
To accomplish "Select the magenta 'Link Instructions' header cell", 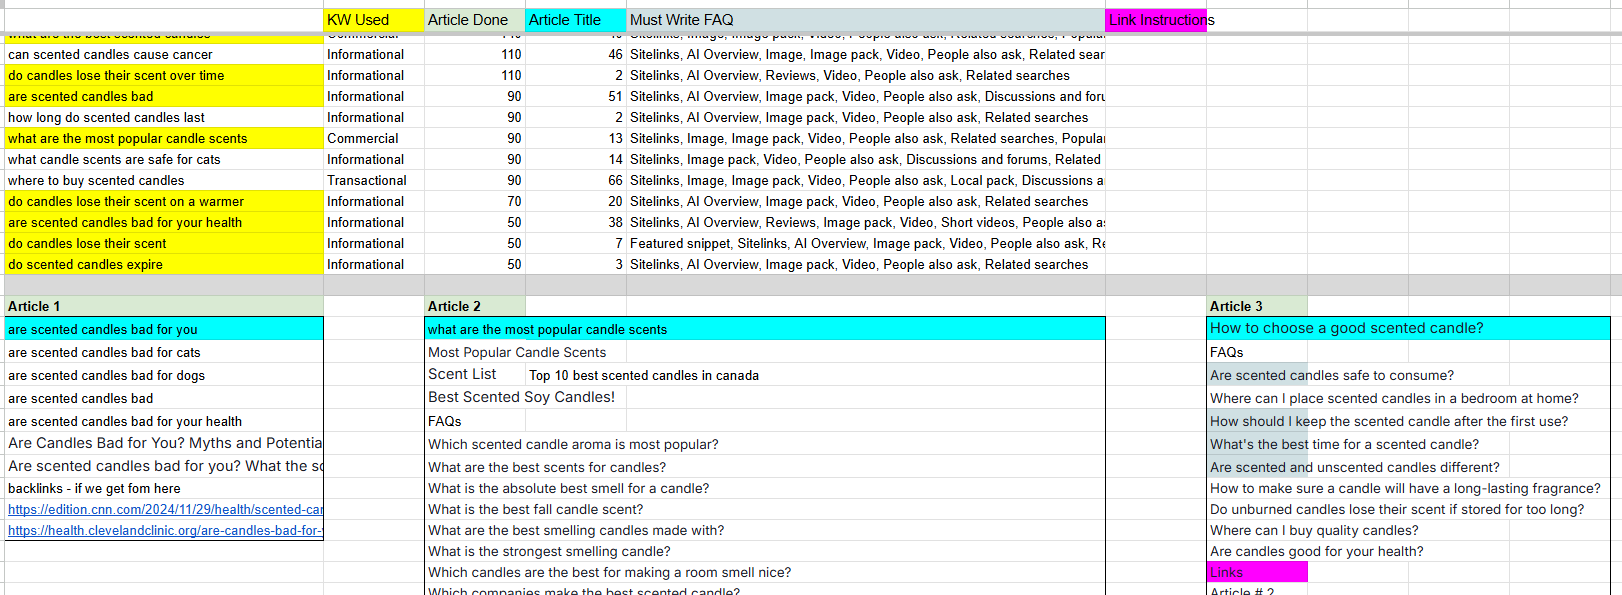I will pyautogui.click(x=1156, y=20).
